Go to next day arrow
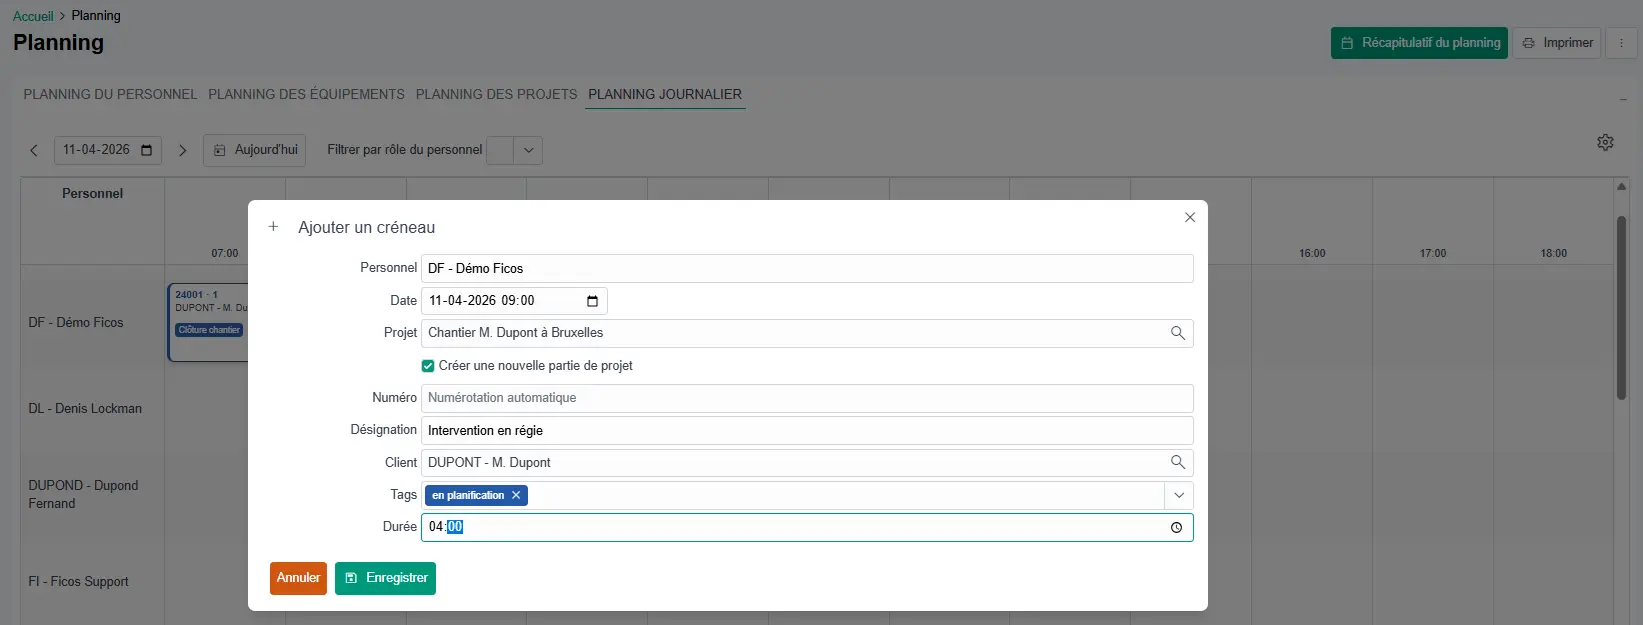The image size is (1643, 625). (x=182, y=150)
